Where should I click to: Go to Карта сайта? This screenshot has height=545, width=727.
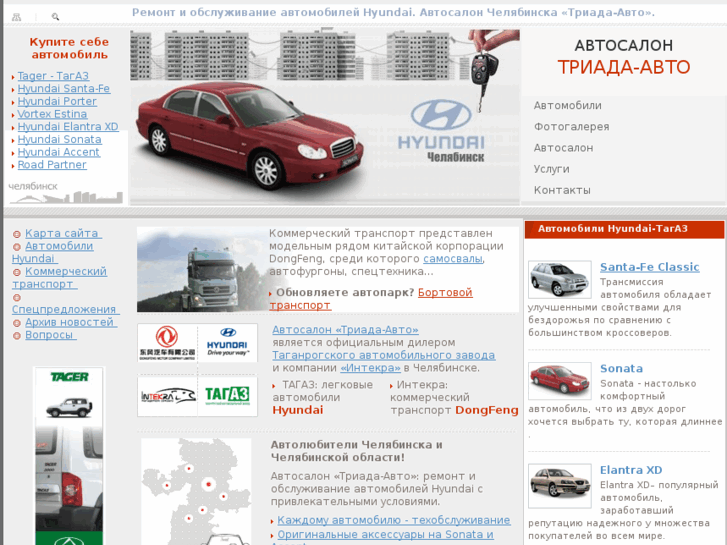click(x=63, y=233)
